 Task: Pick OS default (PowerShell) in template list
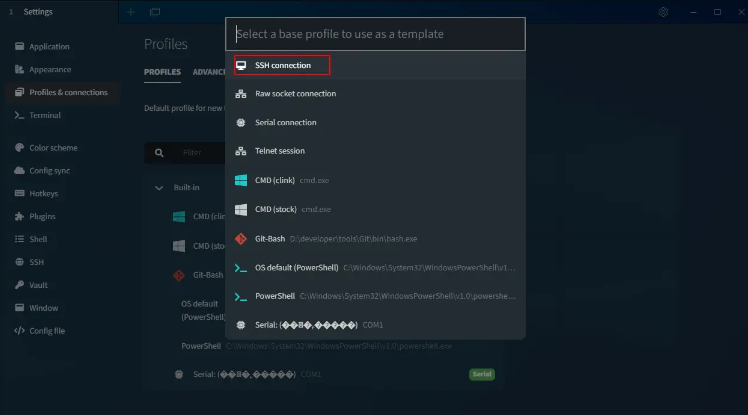click(x=375, y=268)
